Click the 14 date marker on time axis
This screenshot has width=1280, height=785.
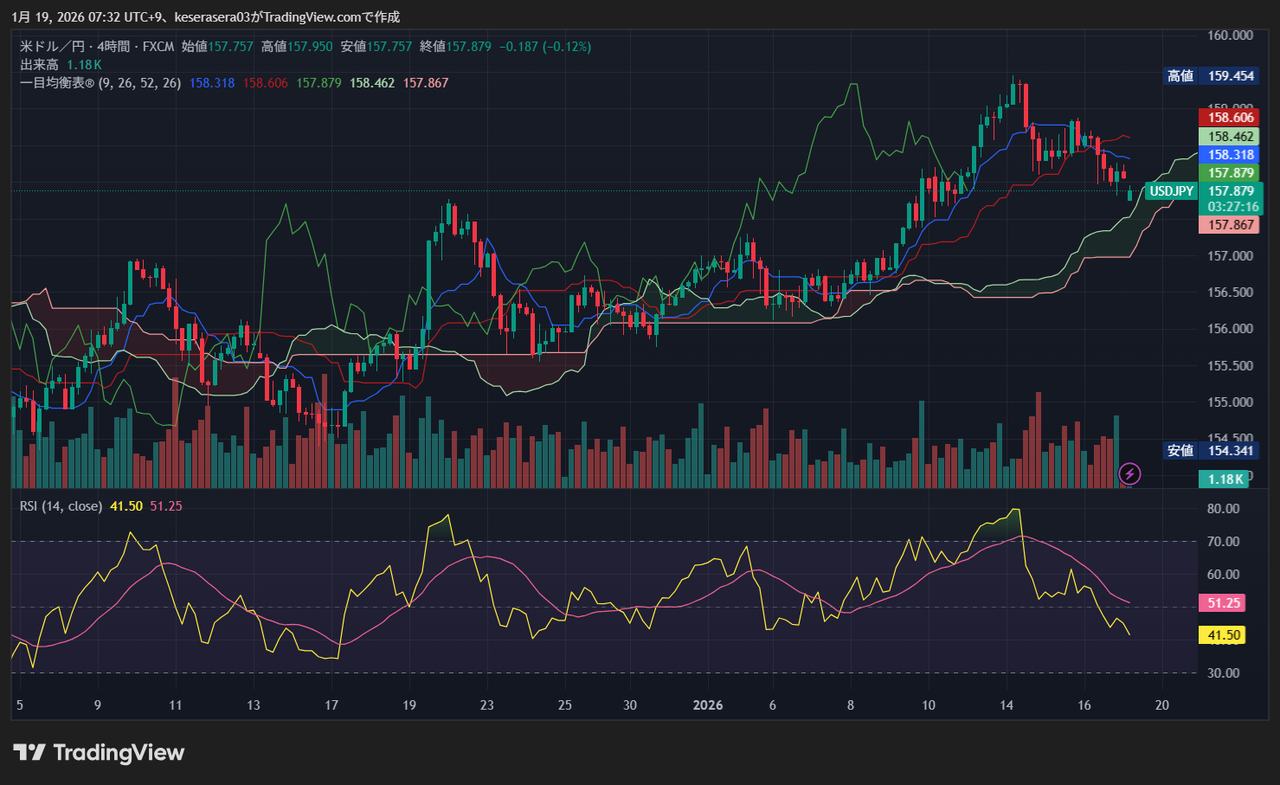[1007, 705]
